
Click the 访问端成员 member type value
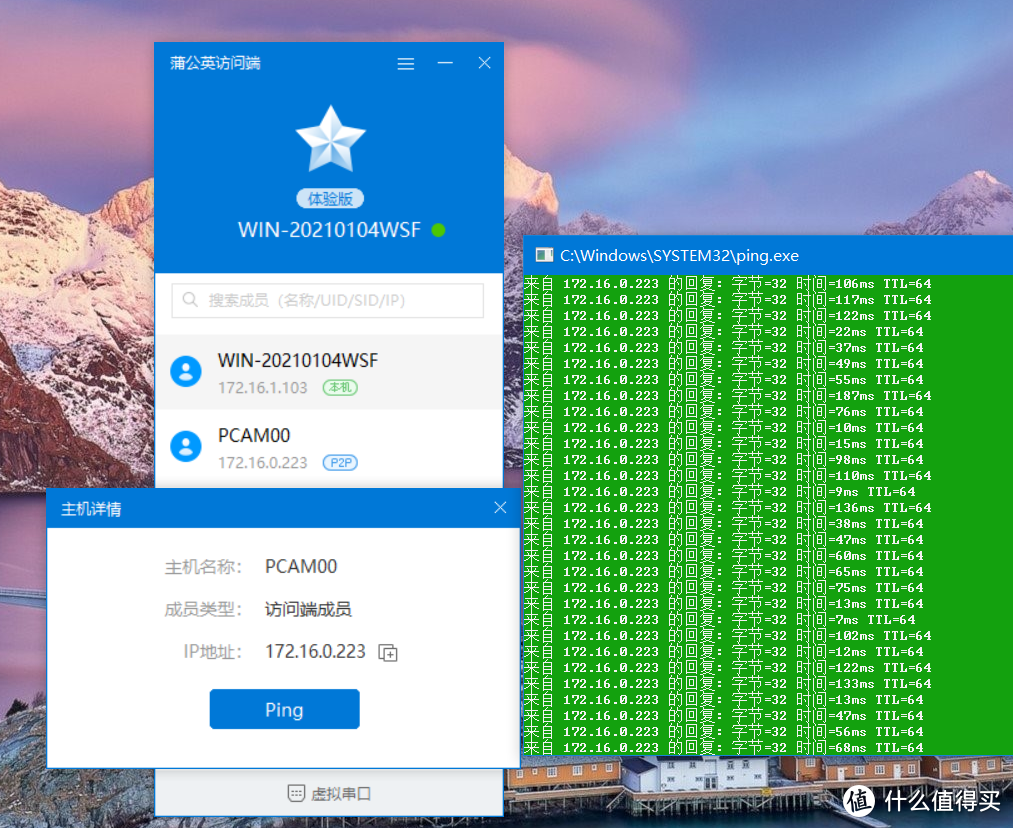pyautogui.click(x=308, y=609)
